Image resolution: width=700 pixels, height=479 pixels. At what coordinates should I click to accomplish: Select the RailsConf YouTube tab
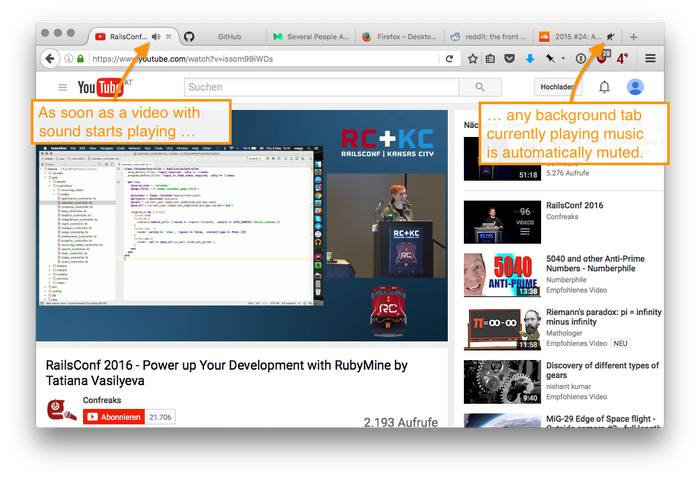[127, 37]
